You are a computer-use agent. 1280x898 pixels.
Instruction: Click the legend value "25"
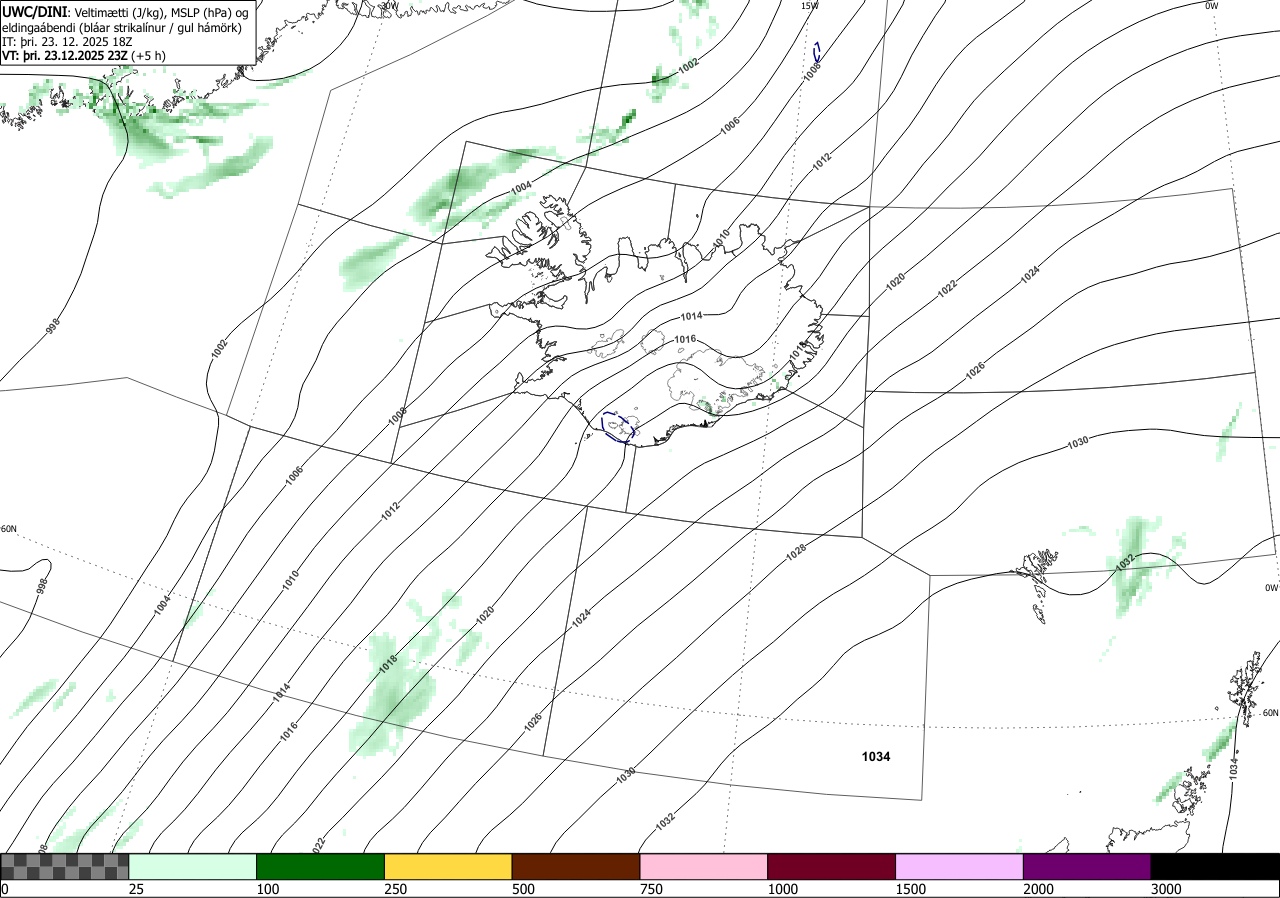(x=136, y=889)
